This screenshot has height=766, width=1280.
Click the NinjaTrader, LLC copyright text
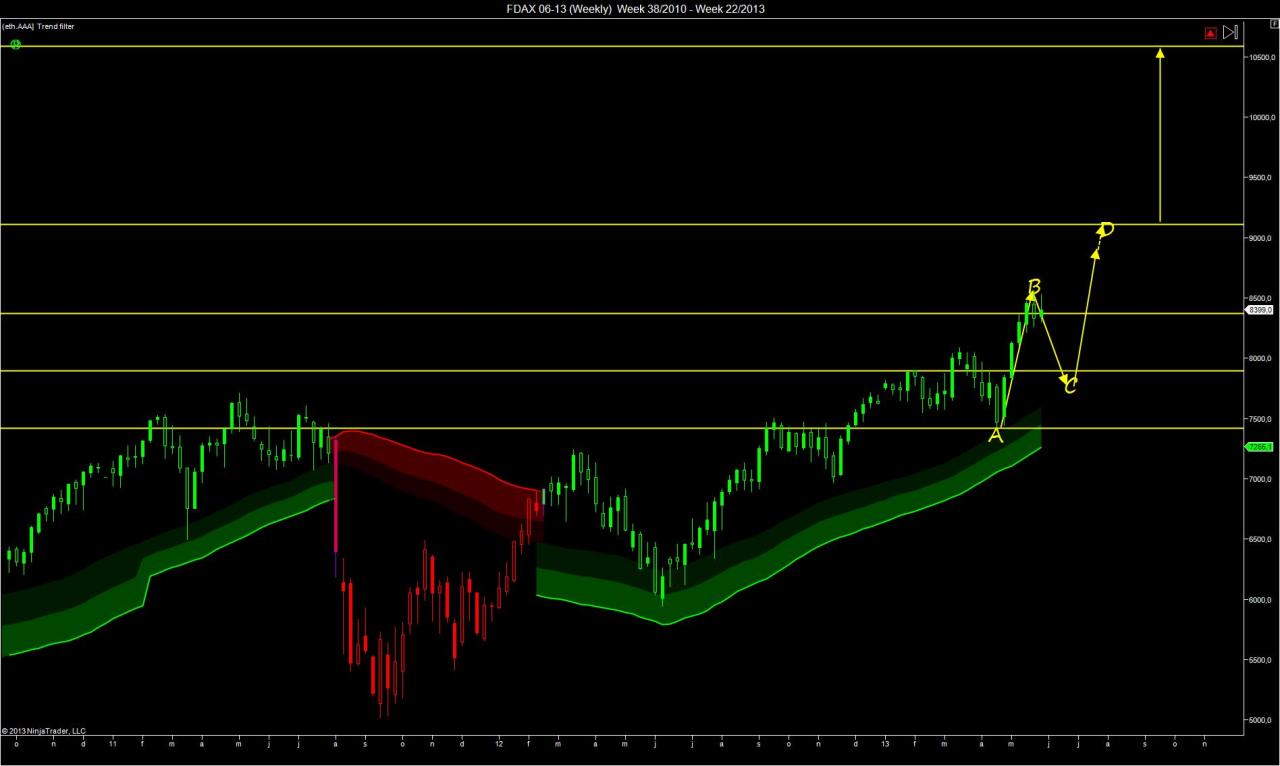[x=44, y=731]
